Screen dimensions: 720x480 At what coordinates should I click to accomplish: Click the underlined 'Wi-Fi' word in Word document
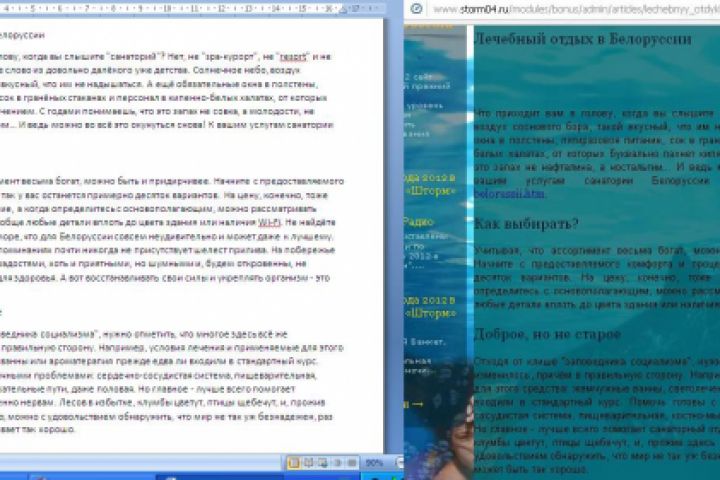click(269, 222)
